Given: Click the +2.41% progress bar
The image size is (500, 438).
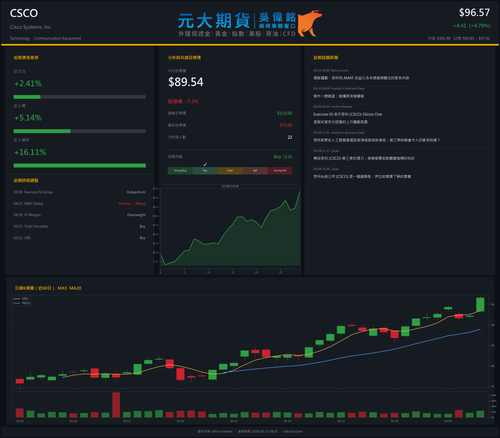Looking at the screenshot, I should click(79, 97).
